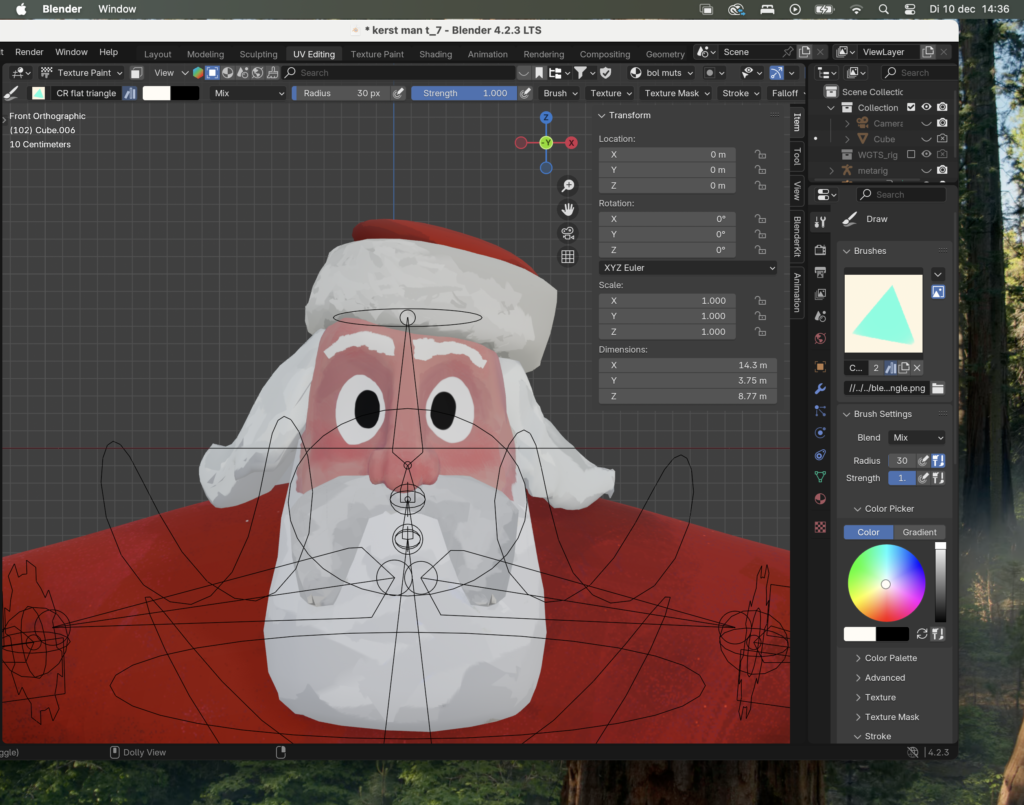
Task: Toggle Scale Y lock icon
Action: click(760, 316)
